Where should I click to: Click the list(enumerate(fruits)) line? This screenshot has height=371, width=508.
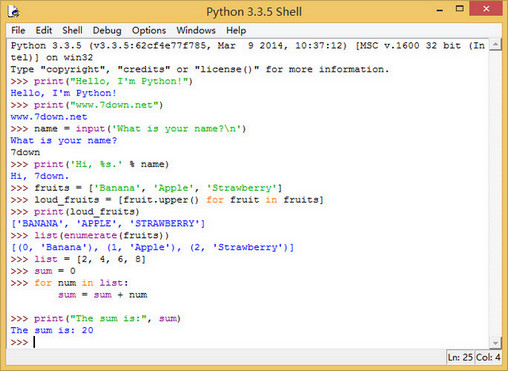click(90, 235)
